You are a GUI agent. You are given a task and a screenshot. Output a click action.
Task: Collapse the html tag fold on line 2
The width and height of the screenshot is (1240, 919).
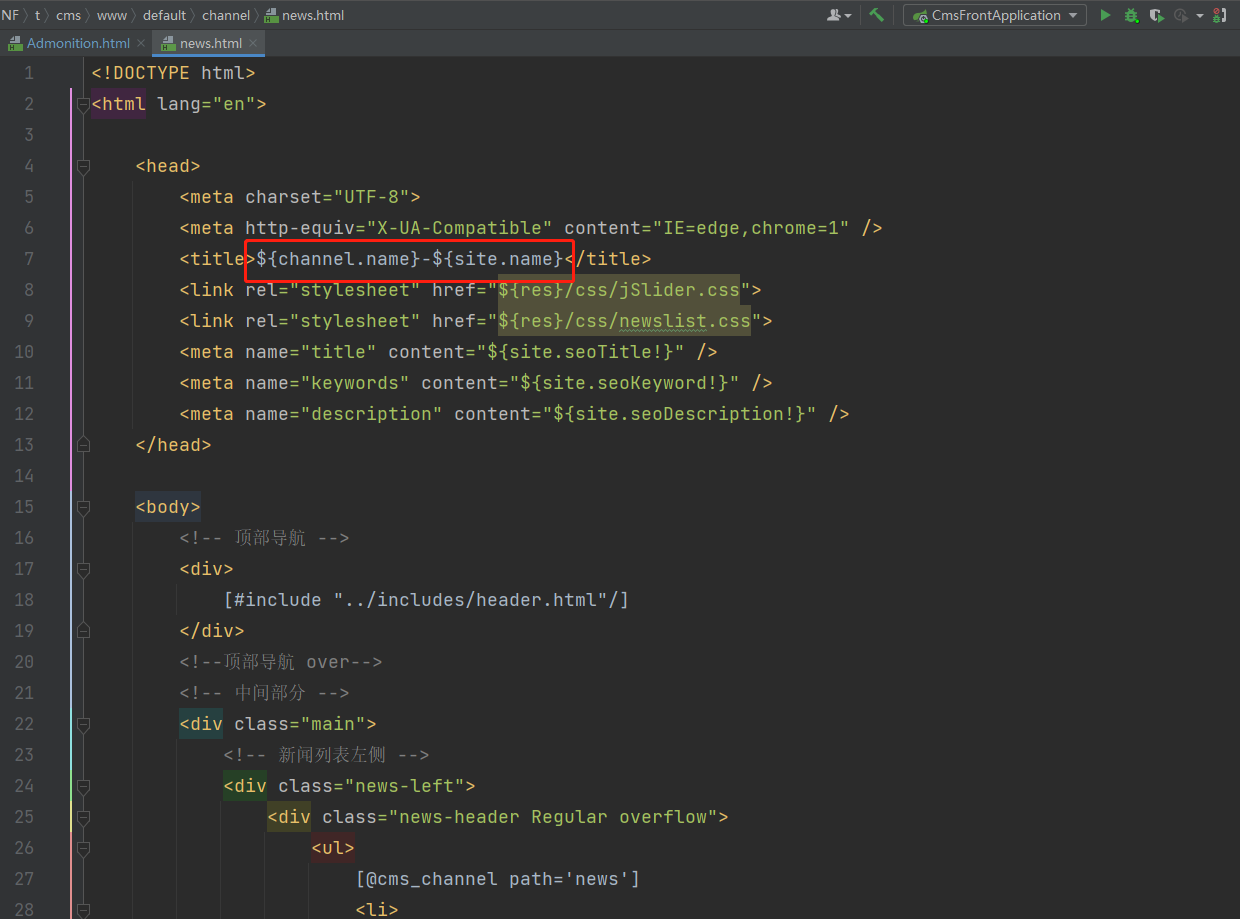[83, 104]
